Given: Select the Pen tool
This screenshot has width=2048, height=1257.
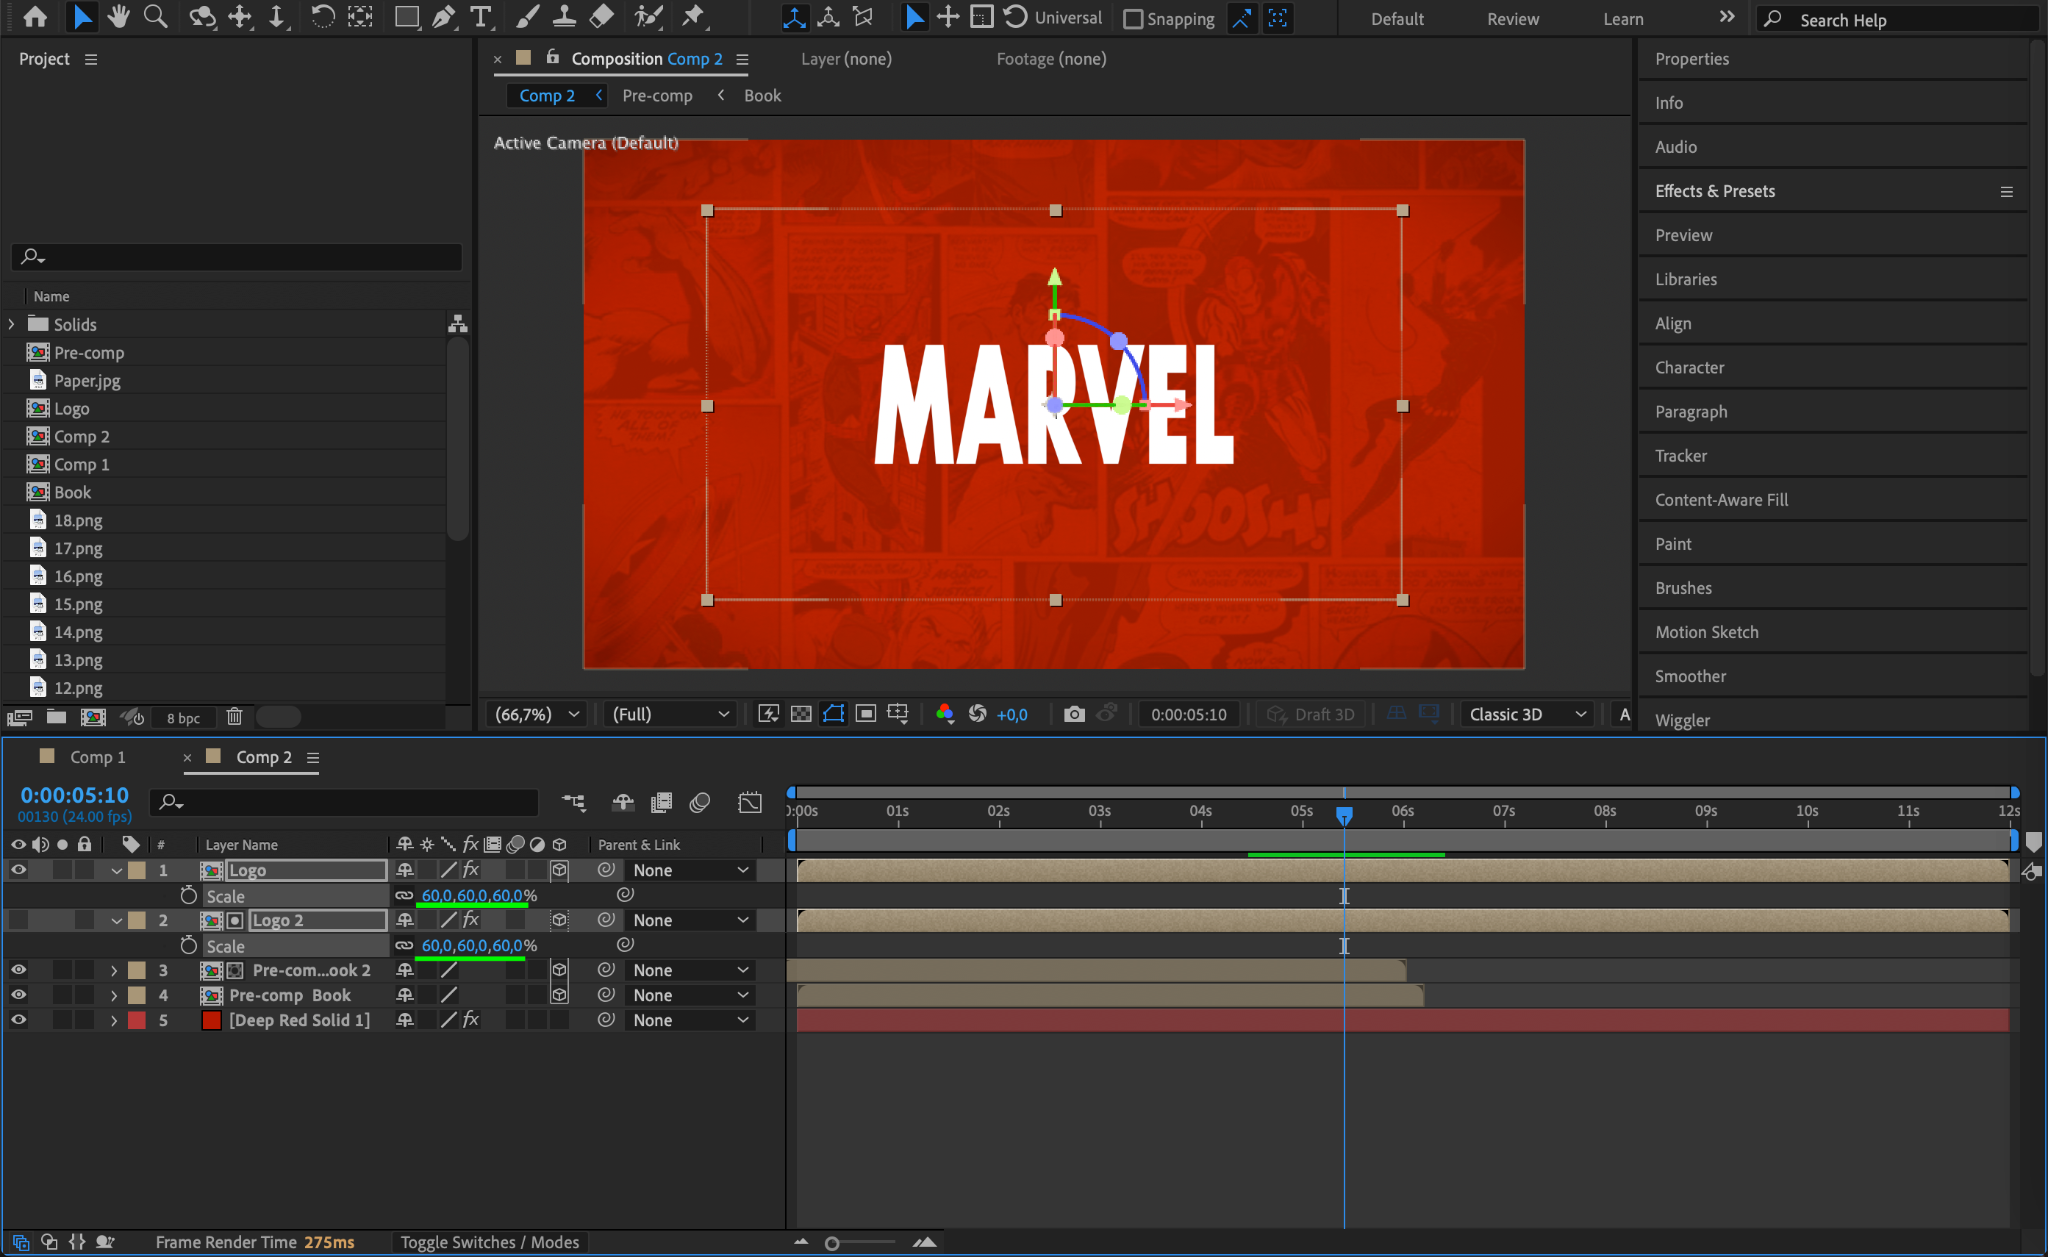Looking at the screenshot, I should 443,17.
